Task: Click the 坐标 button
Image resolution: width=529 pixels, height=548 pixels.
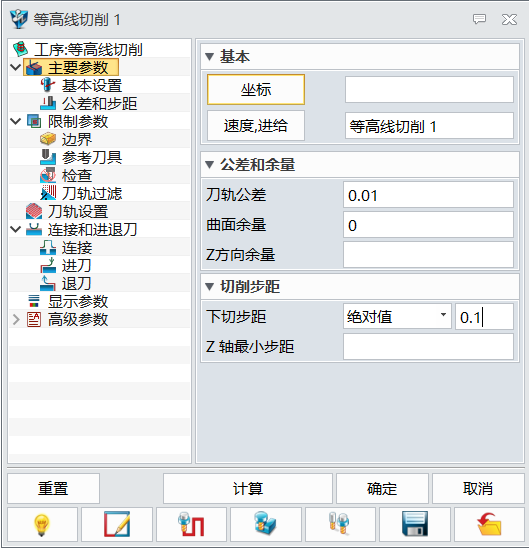Action: [x=256, y=89]
